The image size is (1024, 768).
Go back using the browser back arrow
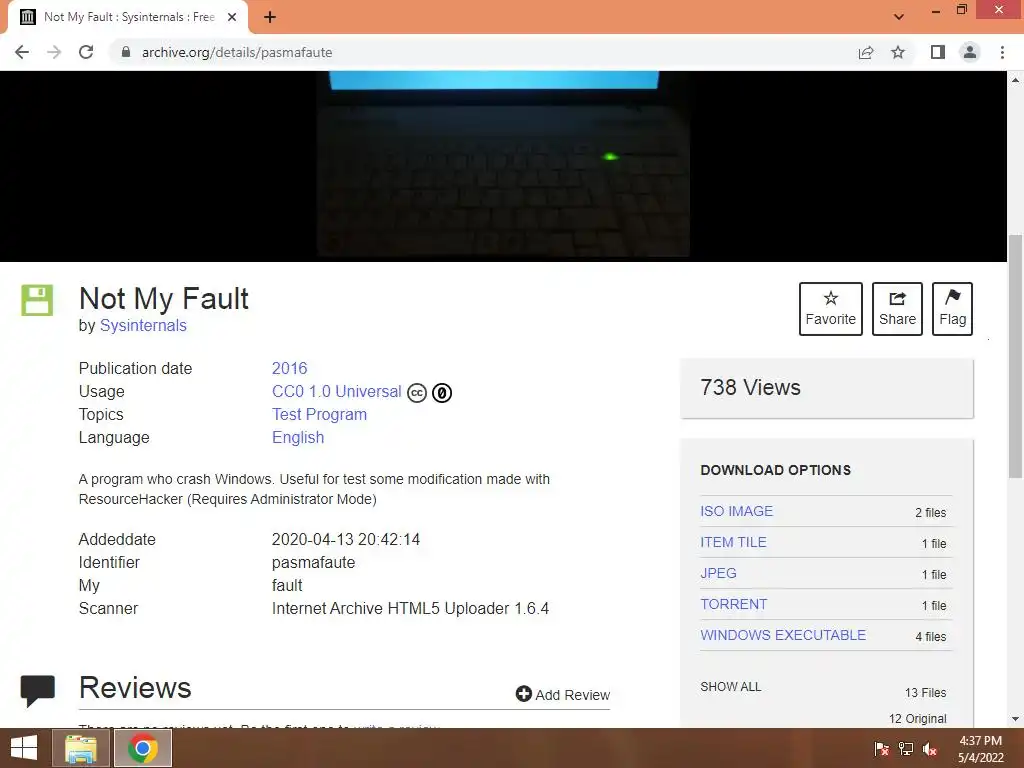point(22,52)
